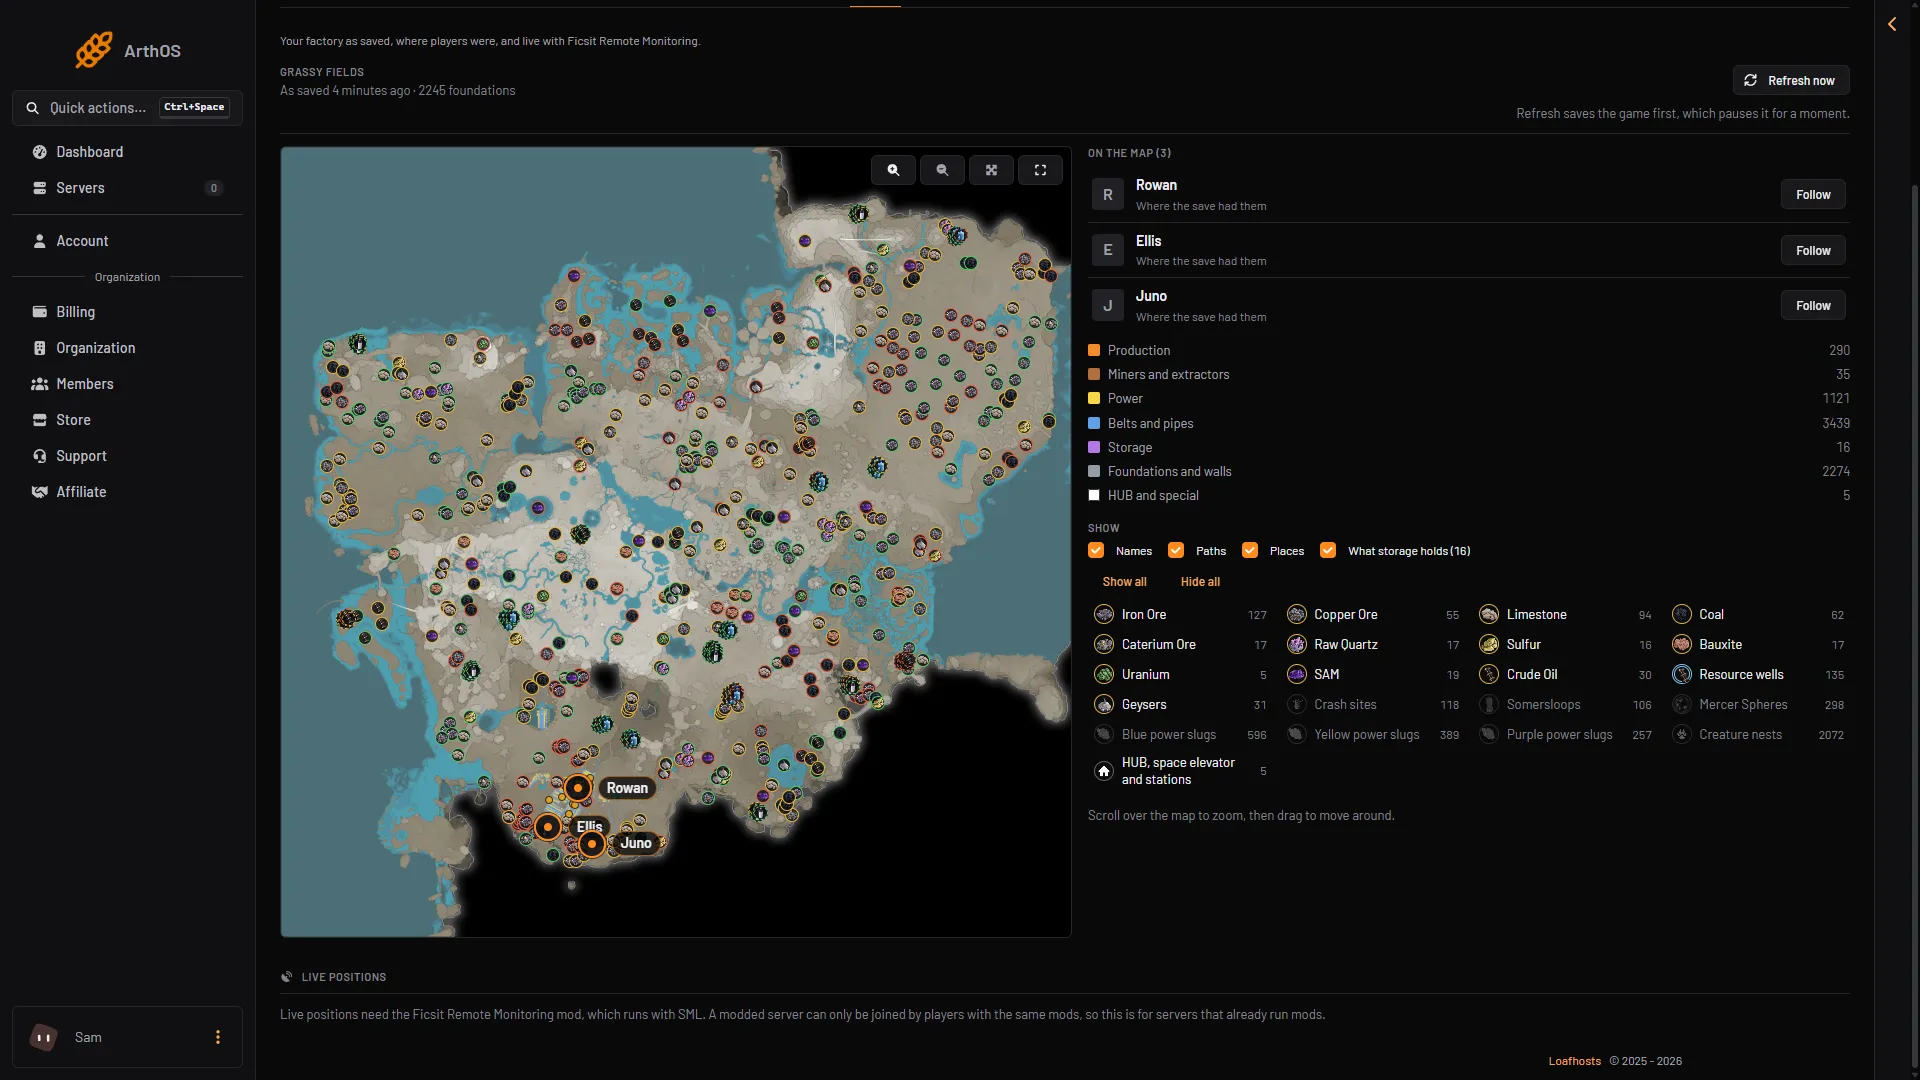
Task: Toggle the Limestone resource icon
Action: pyautogui.click(x=1489, y=615)
